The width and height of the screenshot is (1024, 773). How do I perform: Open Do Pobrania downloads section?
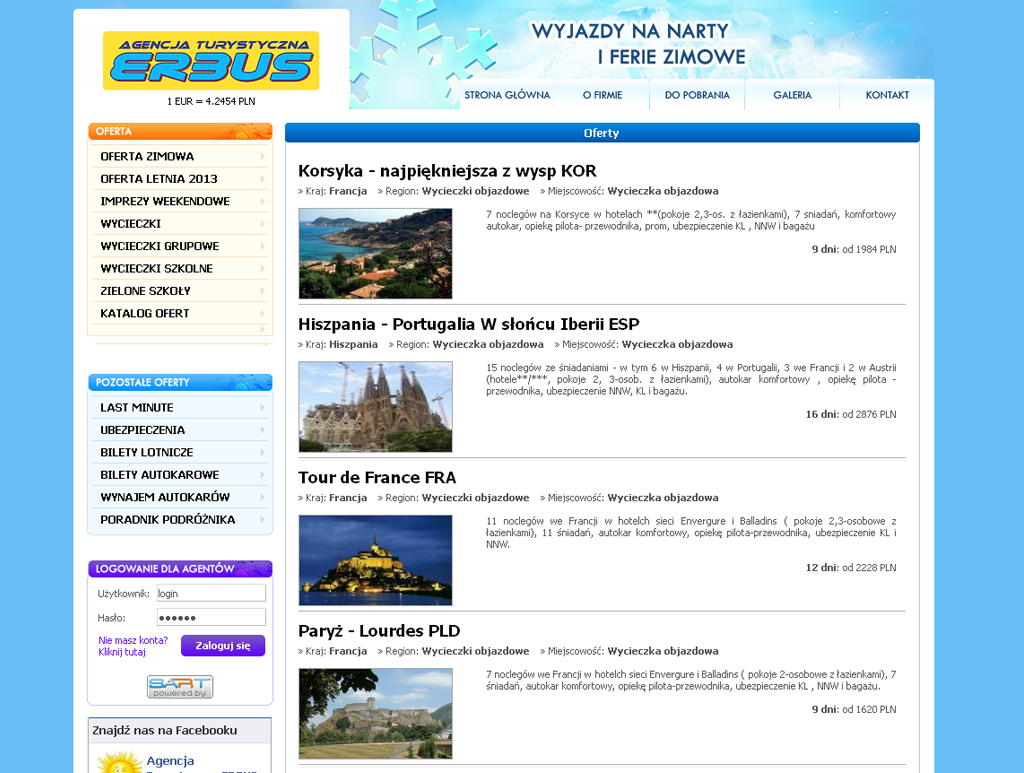tap(697, 95)
